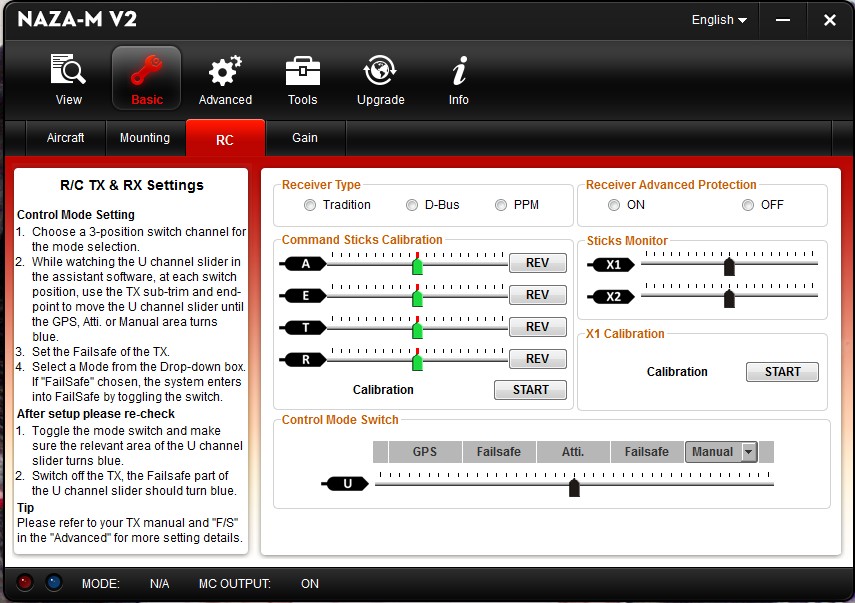Reverse the T channel with REV
The width and height of the screenshot is (855, 603).
click(538, 327)
